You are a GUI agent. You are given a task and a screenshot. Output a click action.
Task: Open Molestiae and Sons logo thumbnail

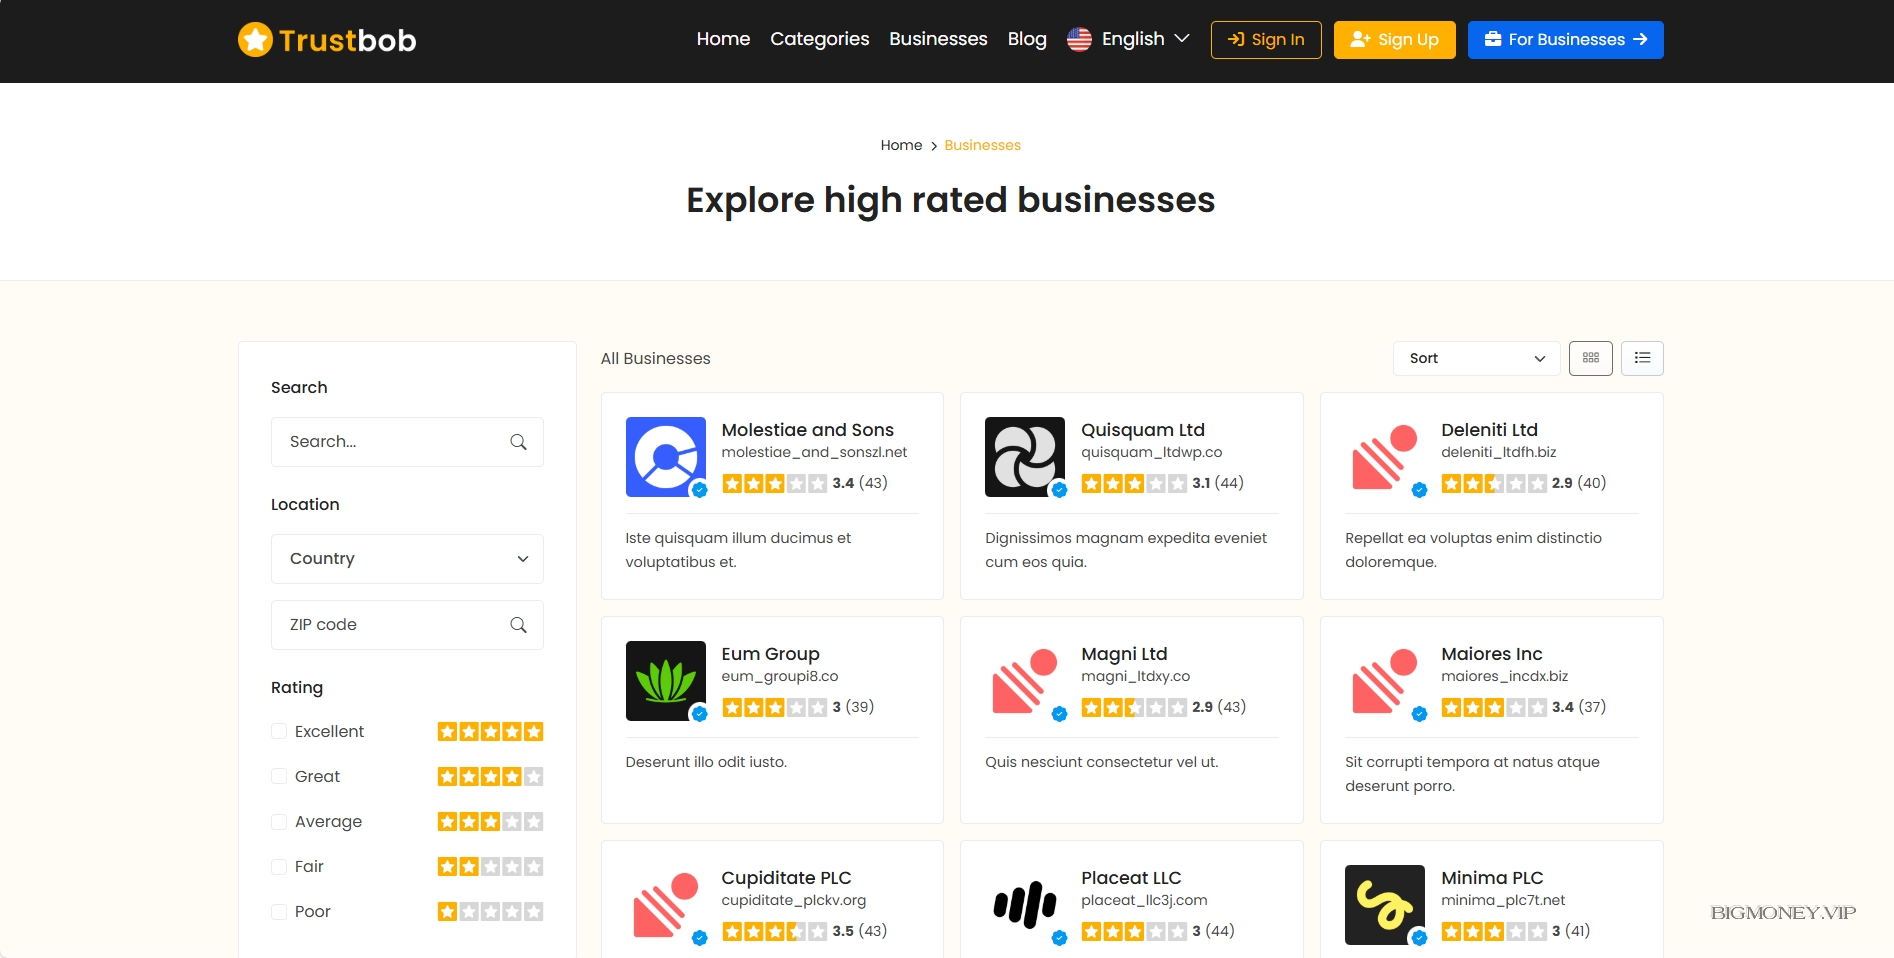(x=665, y=457)
